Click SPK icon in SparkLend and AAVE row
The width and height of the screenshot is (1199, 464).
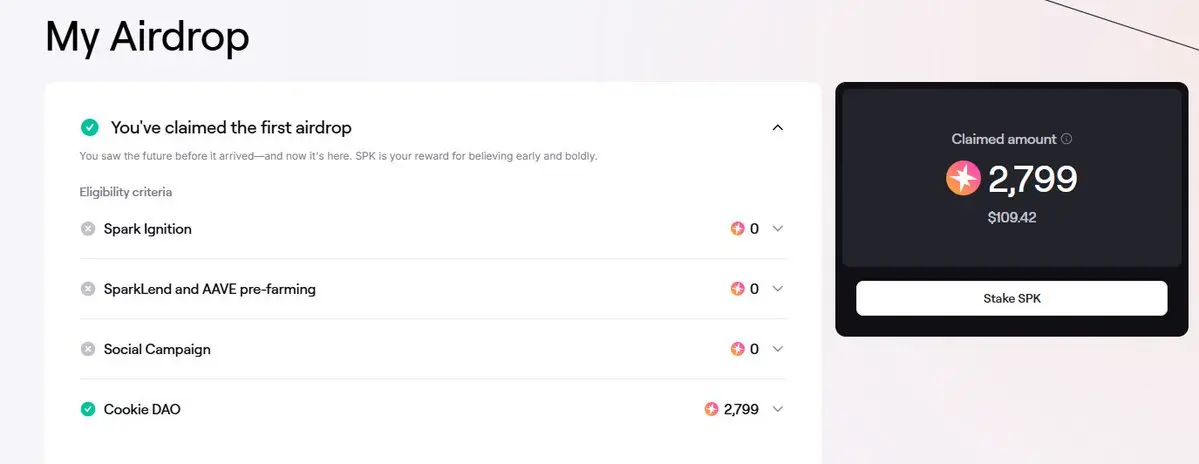click(x=737, y=289)
